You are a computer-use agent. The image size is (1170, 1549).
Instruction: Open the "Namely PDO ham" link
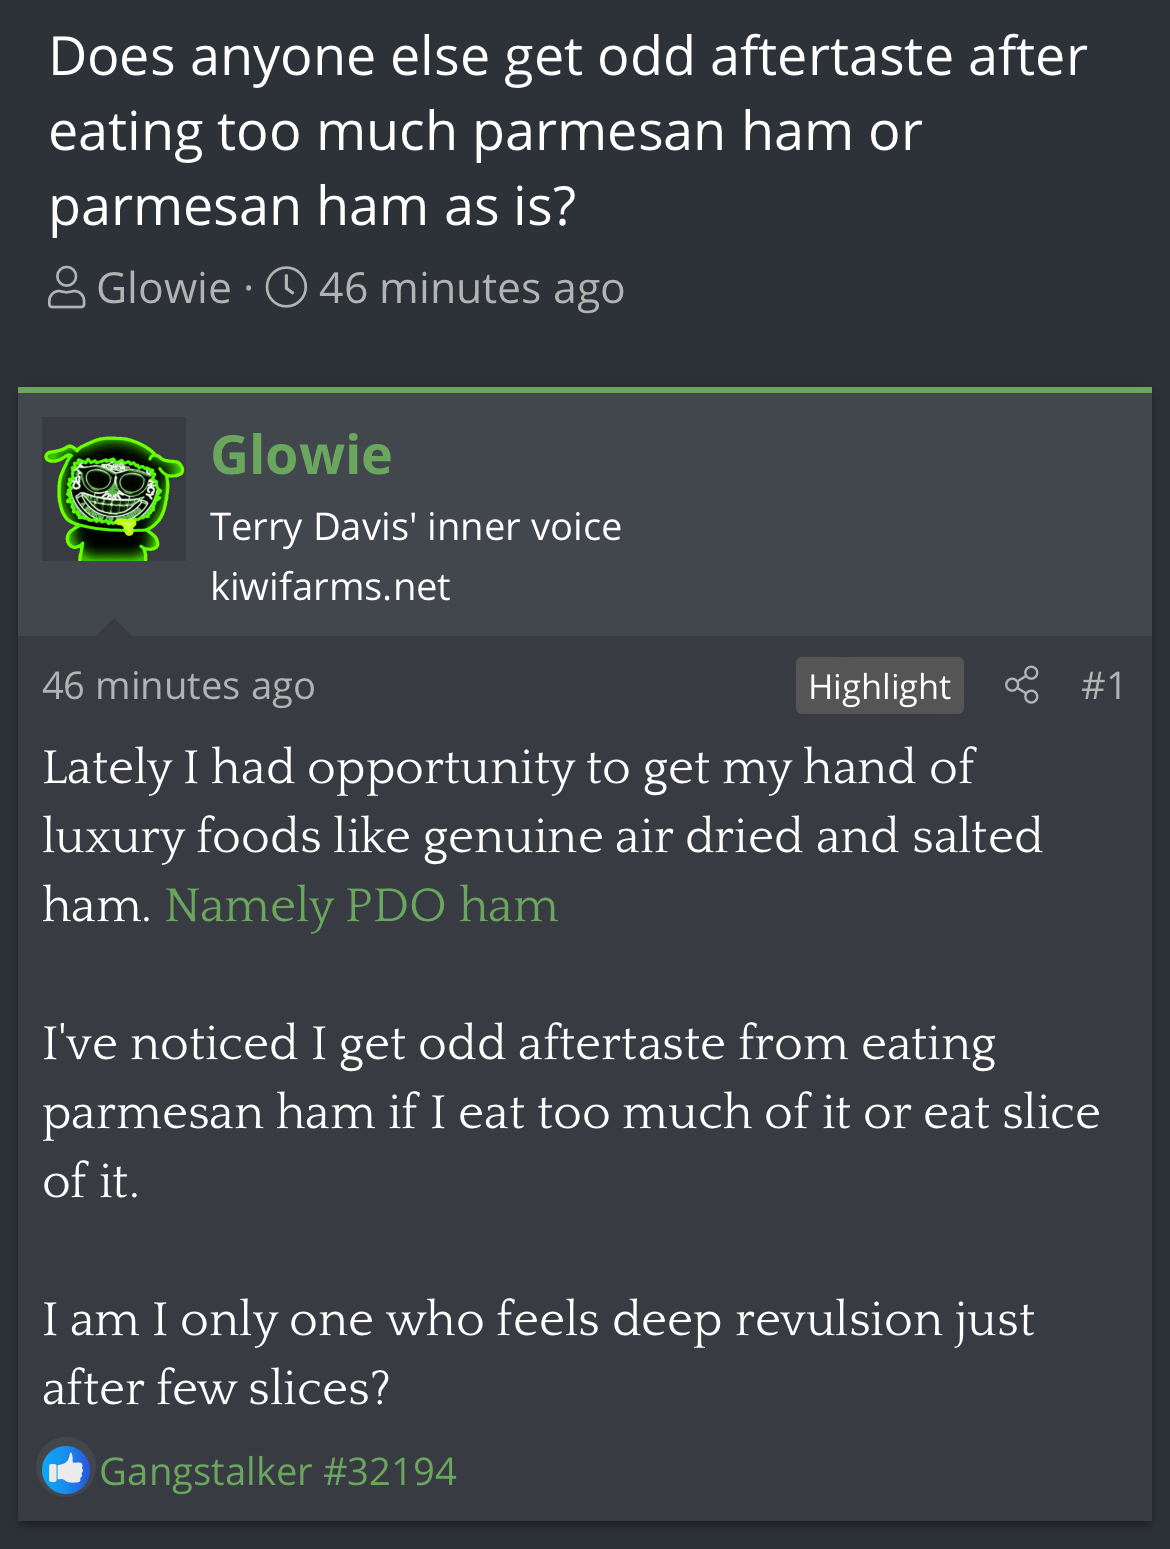tap(361, 906)
